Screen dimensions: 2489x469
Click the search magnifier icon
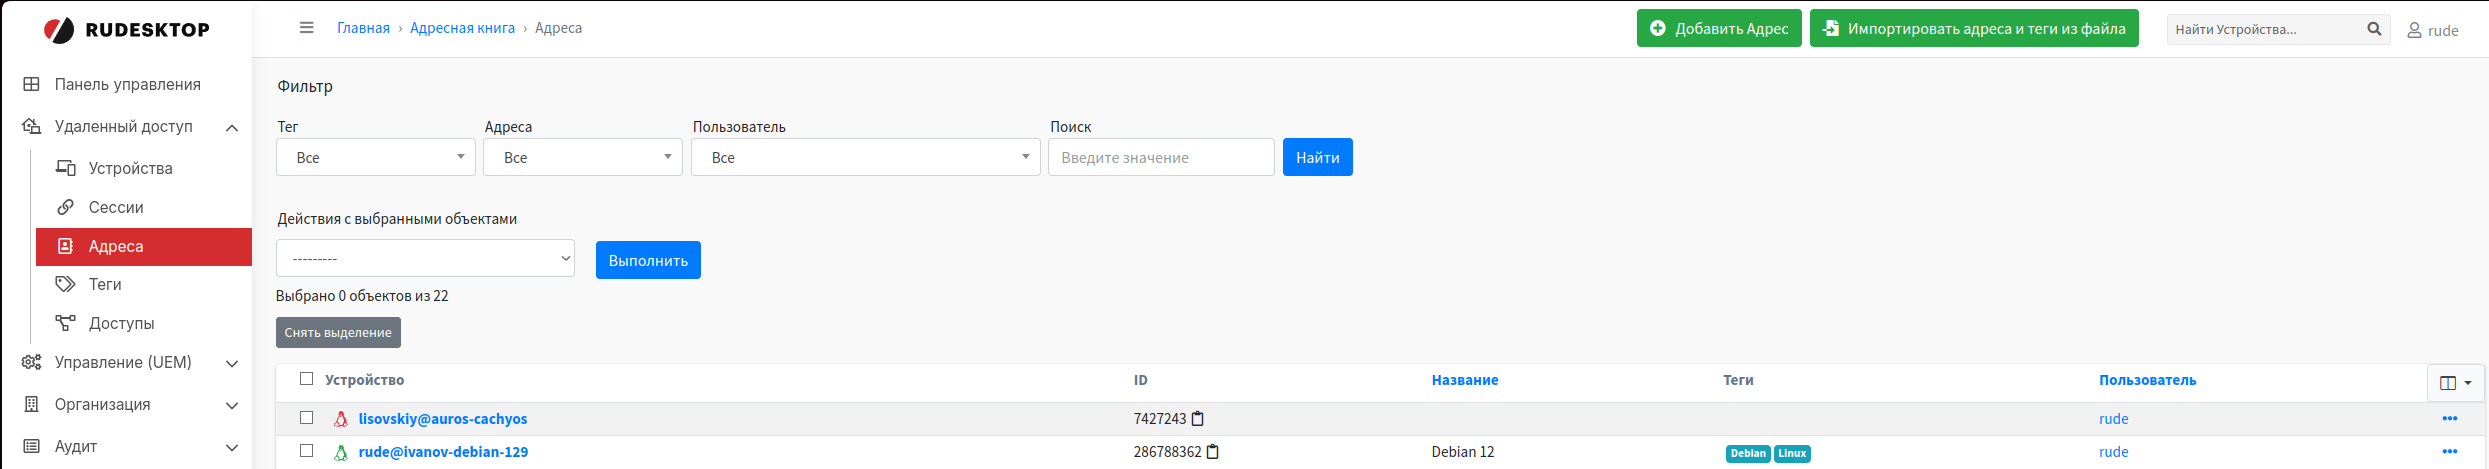[x=2374, y=29]
